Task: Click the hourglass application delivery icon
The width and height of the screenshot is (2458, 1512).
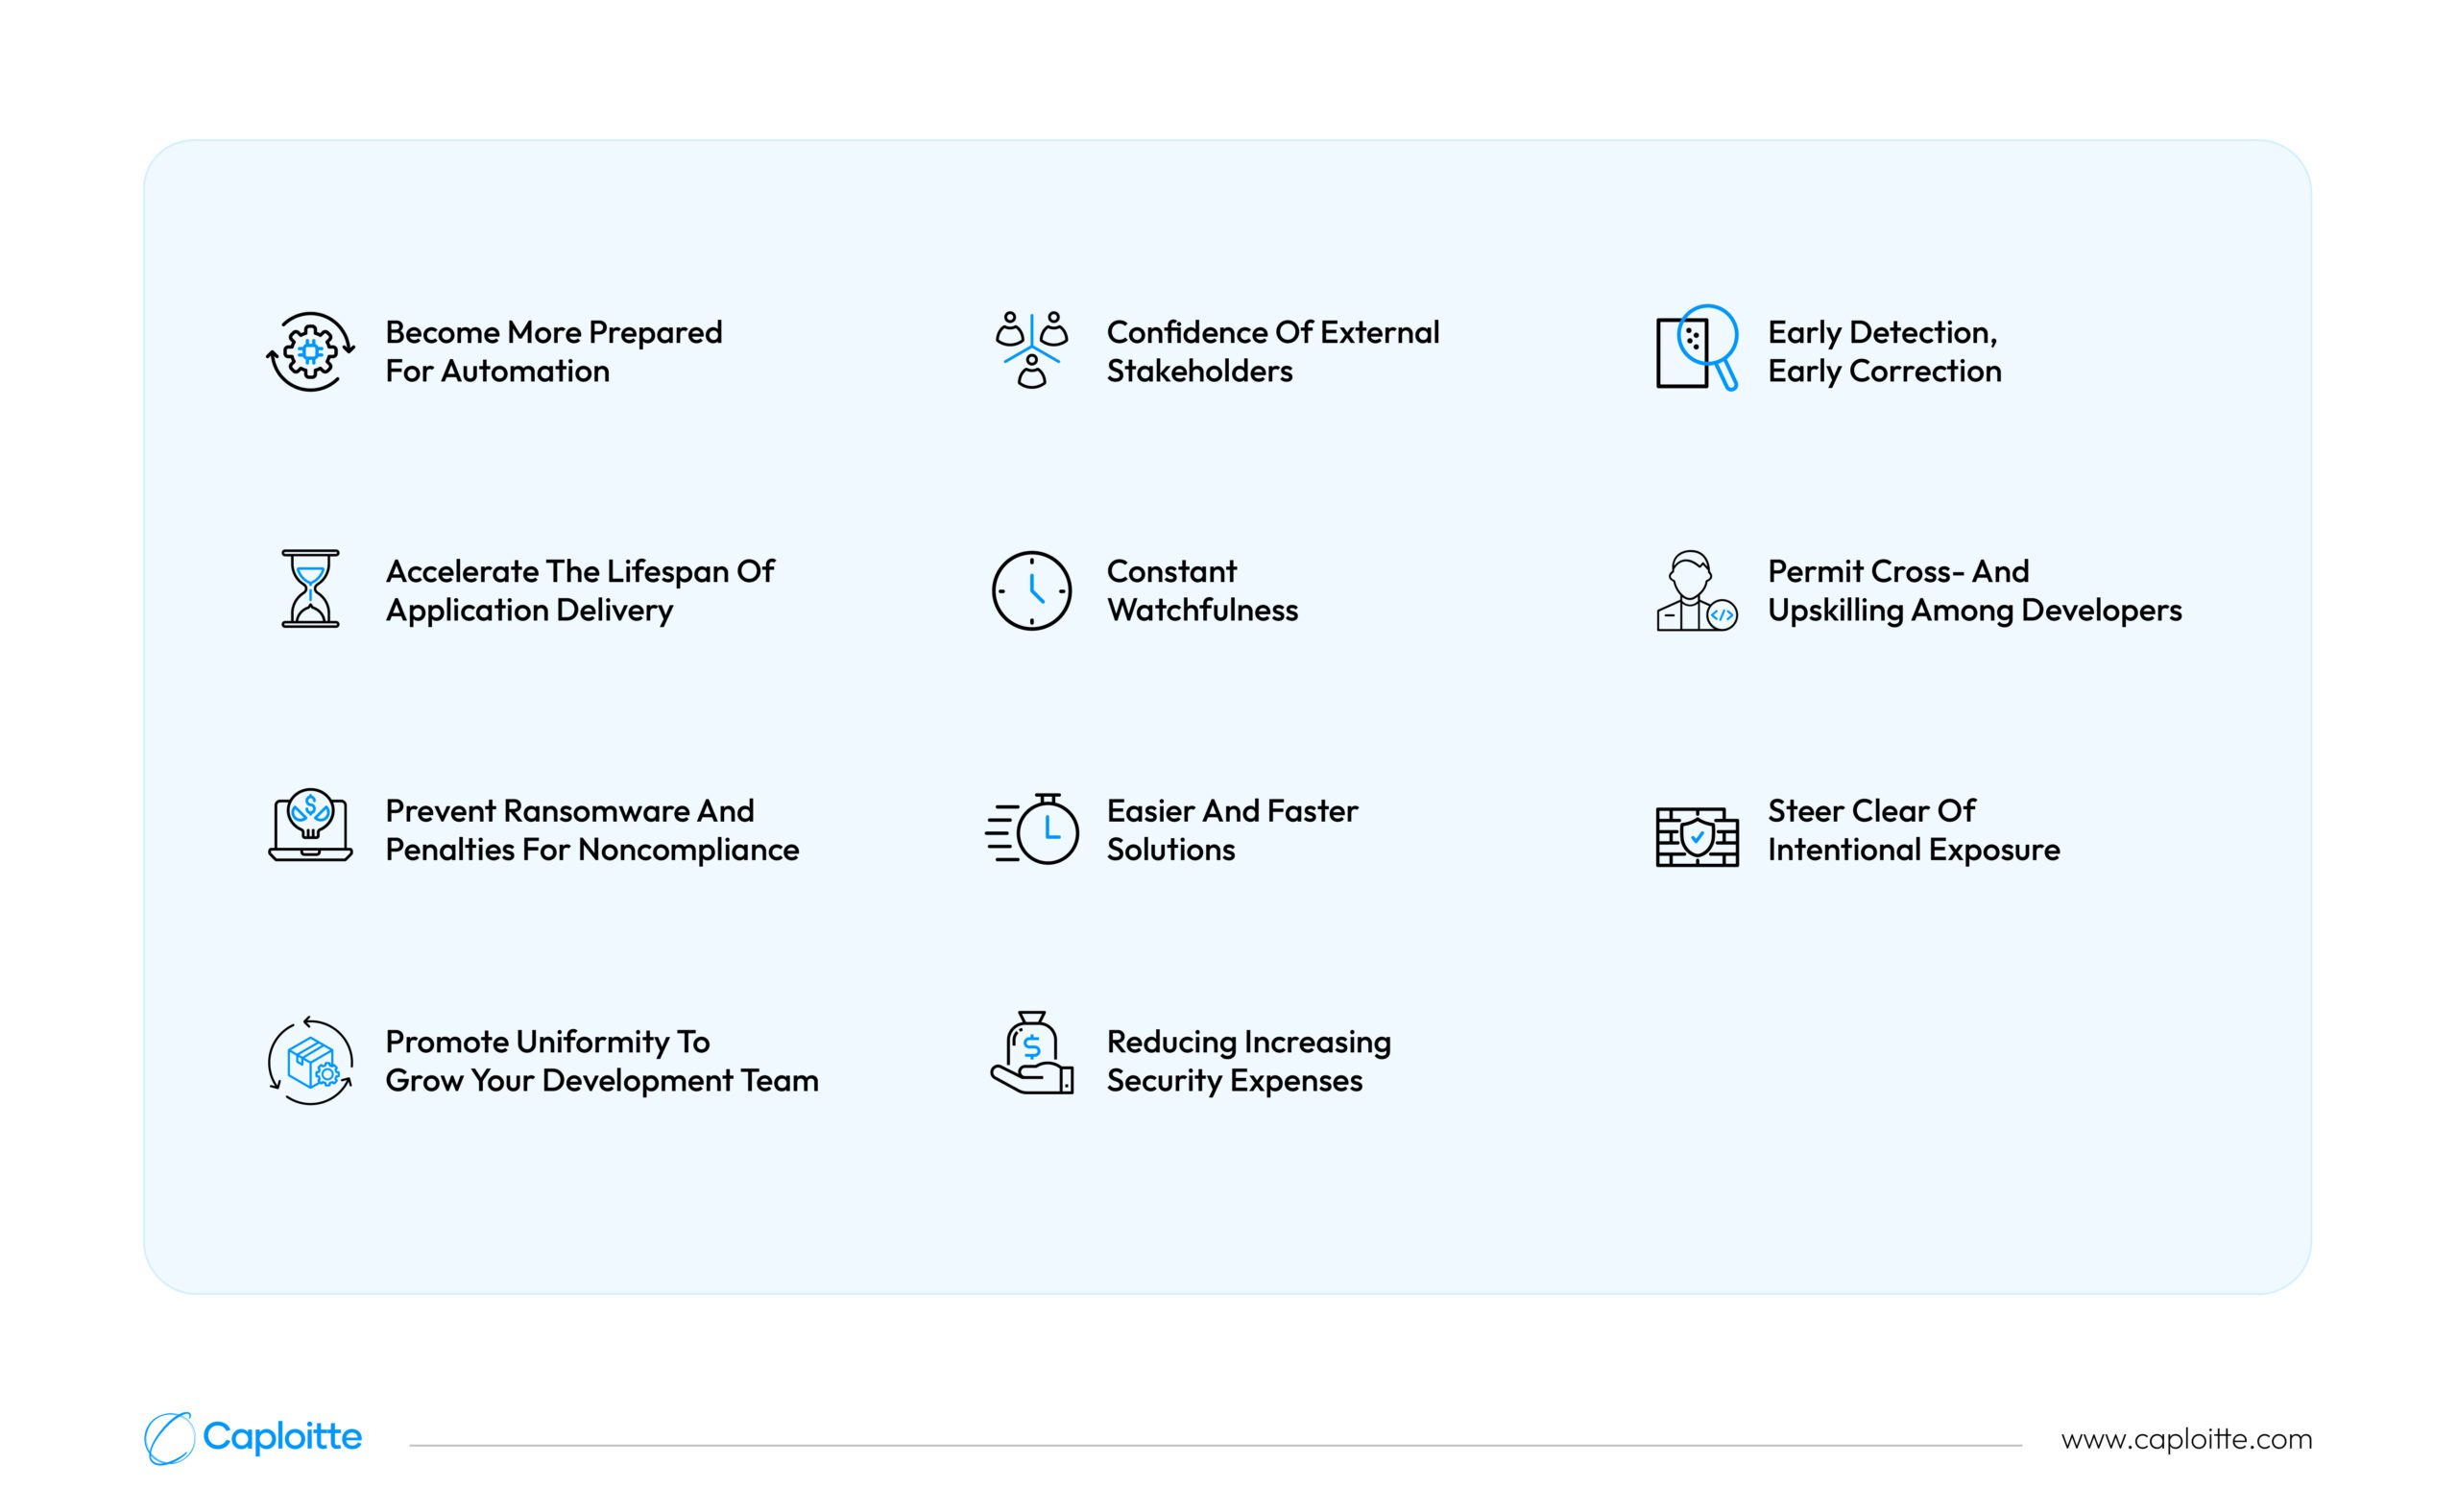Action: tap(310, 588)
